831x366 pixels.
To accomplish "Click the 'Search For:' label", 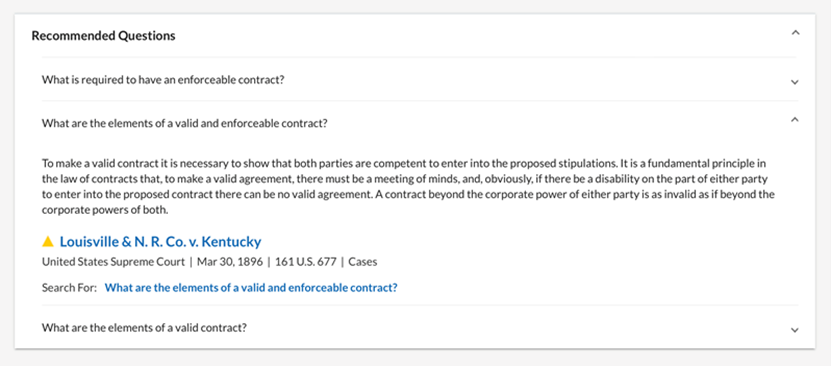I will click(x=69, y=288).
